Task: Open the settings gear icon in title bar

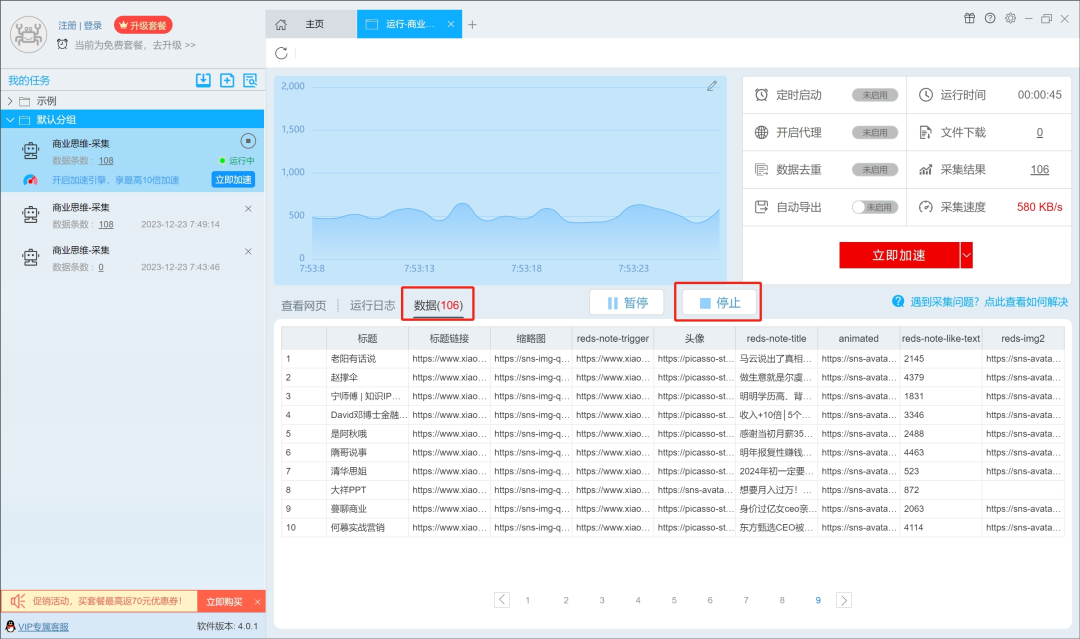Action: click(1010, 19)
